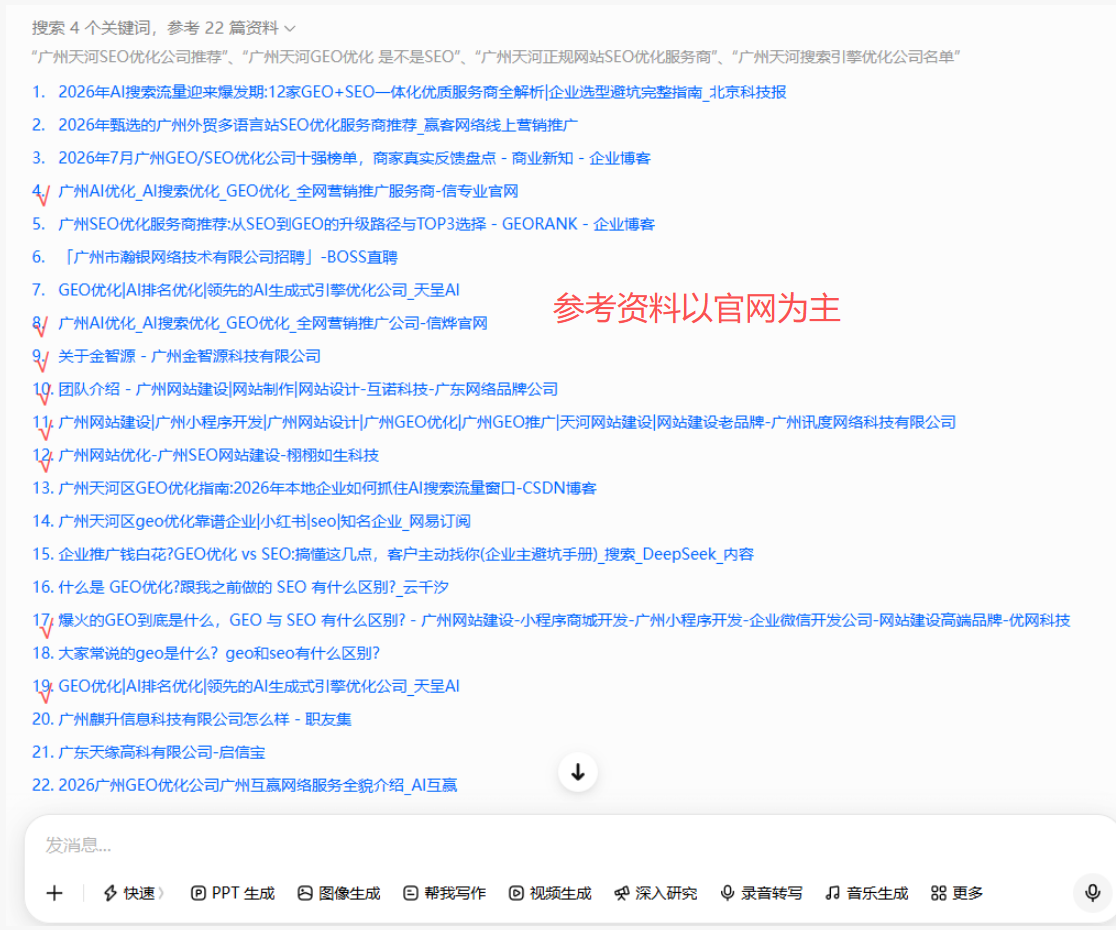Open reference 15 企业推广钱白花 link

coord(406,554)
